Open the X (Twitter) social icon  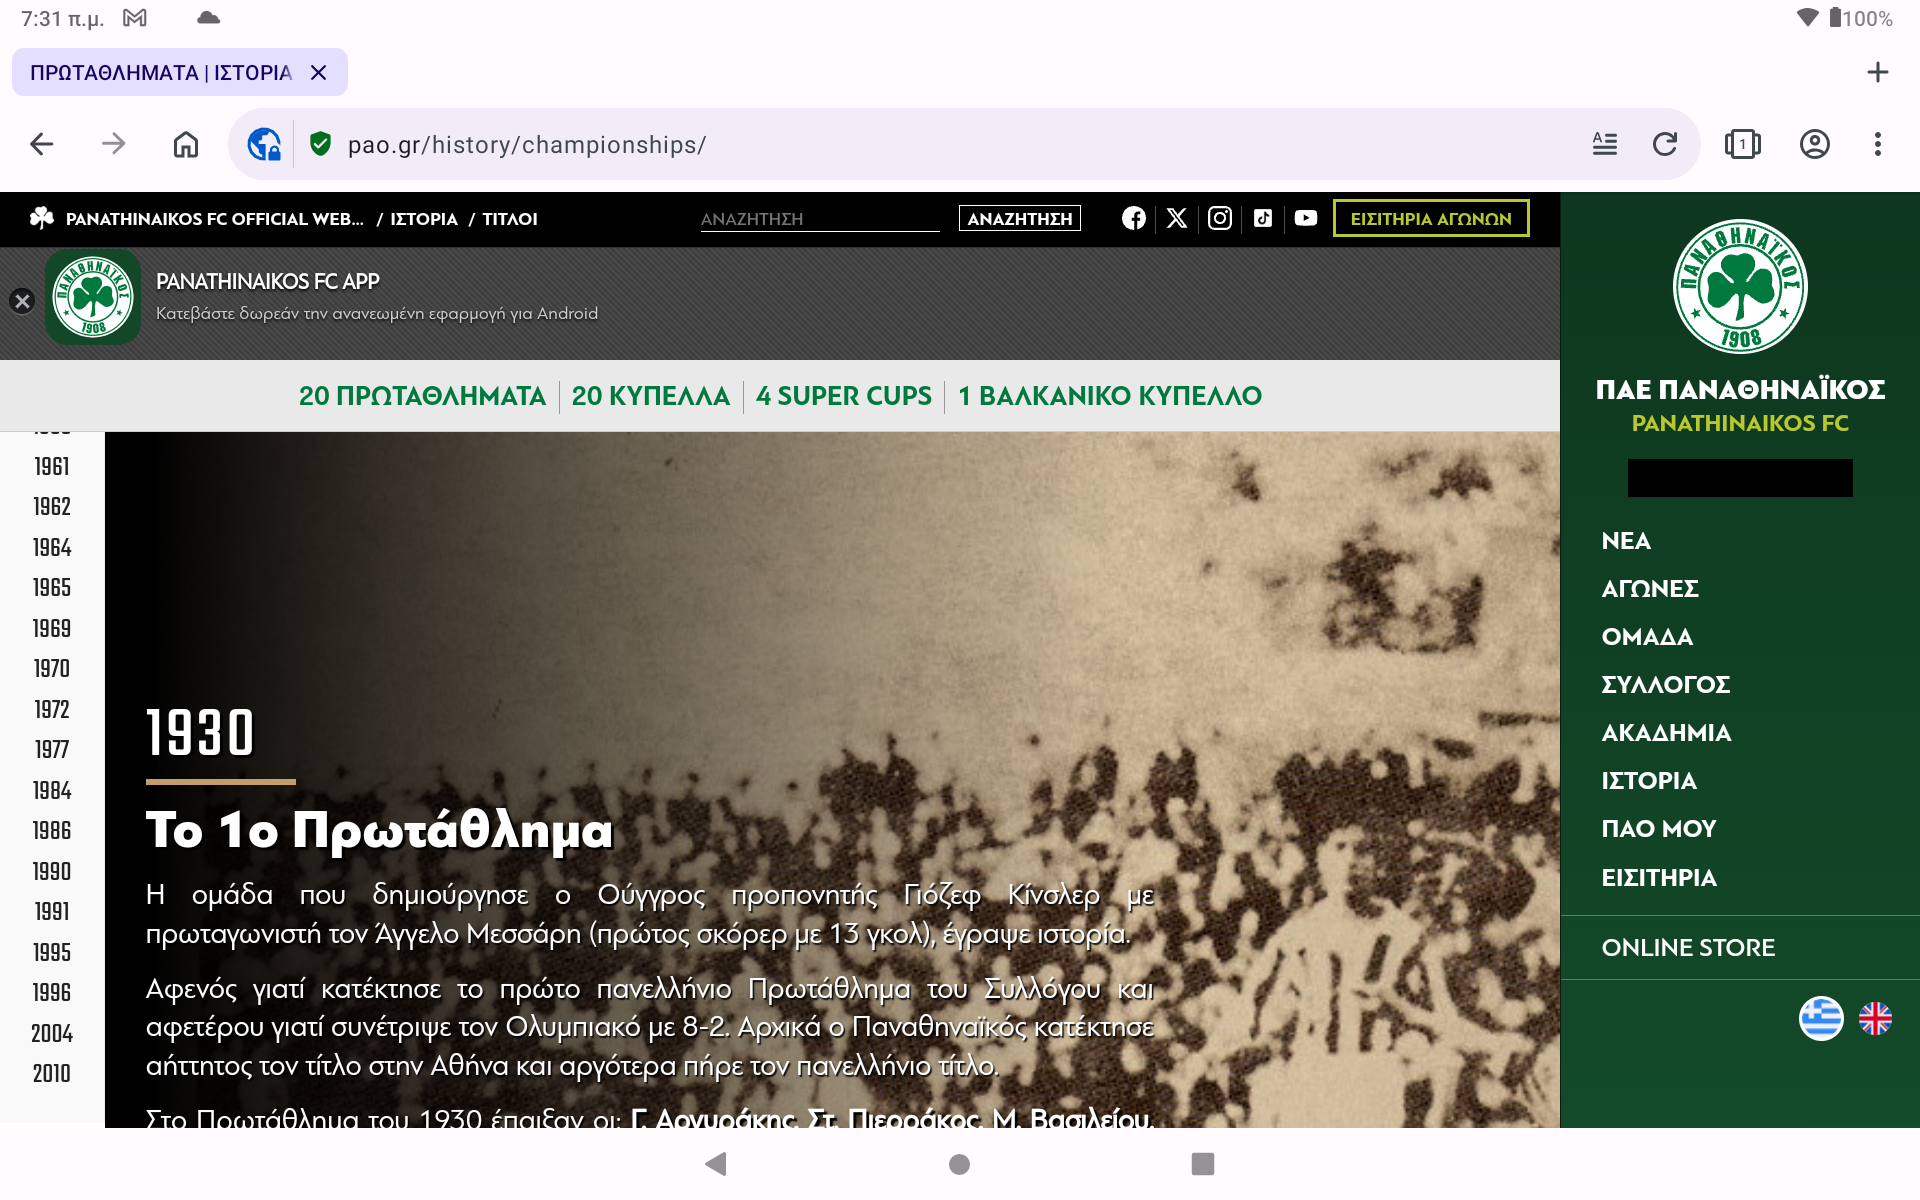pos(1176,218)
